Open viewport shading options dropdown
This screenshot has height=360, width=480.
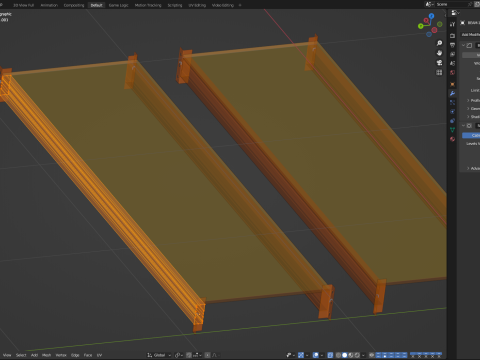pos(363,355)
